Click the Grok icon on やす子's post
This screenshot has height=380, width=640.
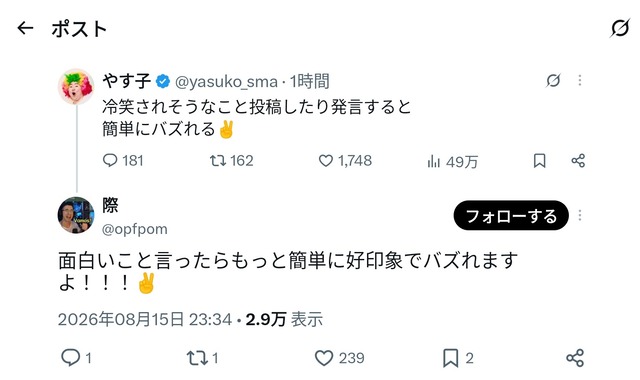click(553, 80)
